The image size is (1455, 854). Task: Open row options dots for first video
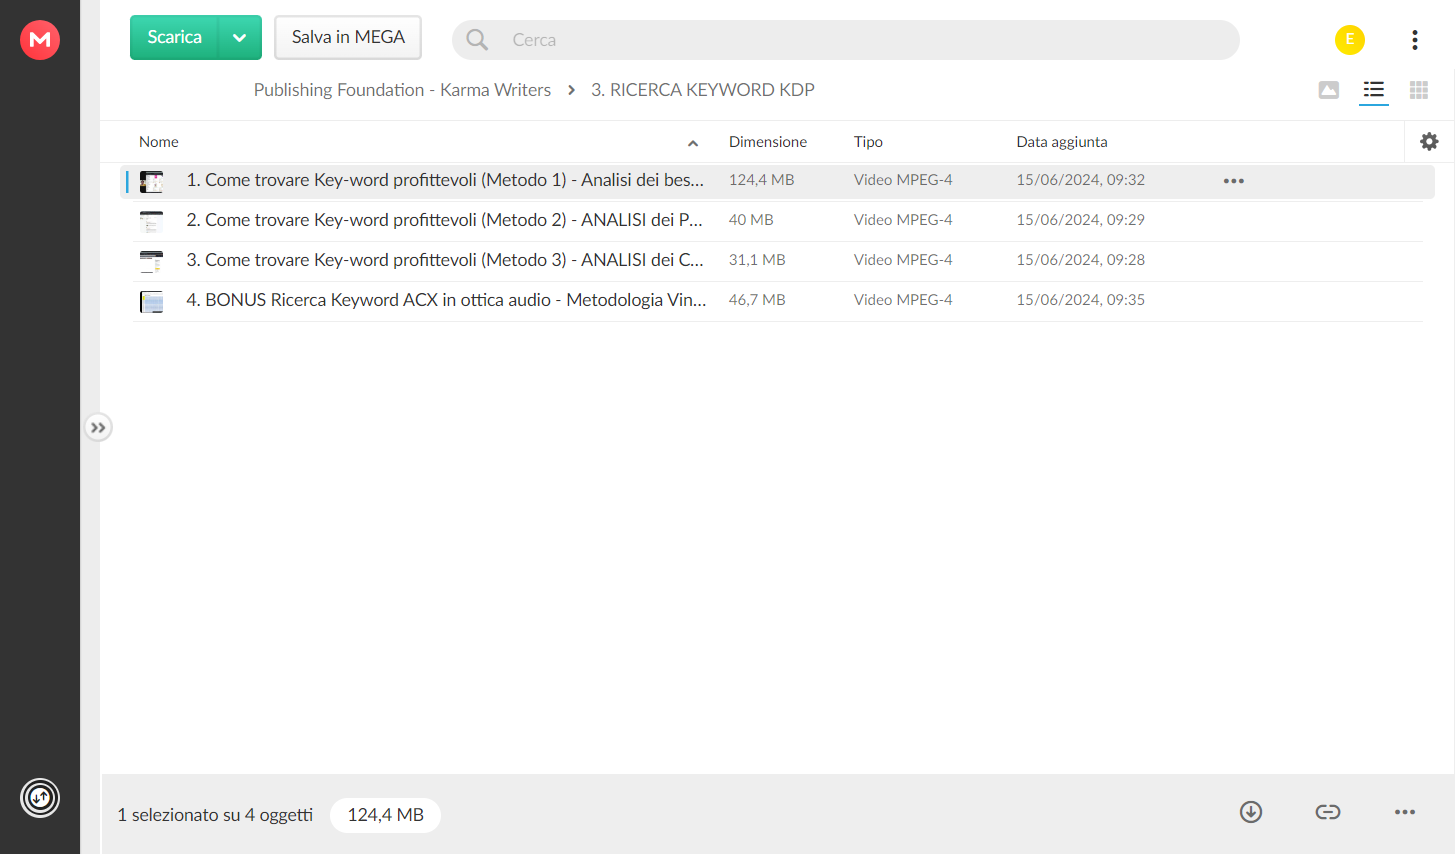click(1234, 181)
